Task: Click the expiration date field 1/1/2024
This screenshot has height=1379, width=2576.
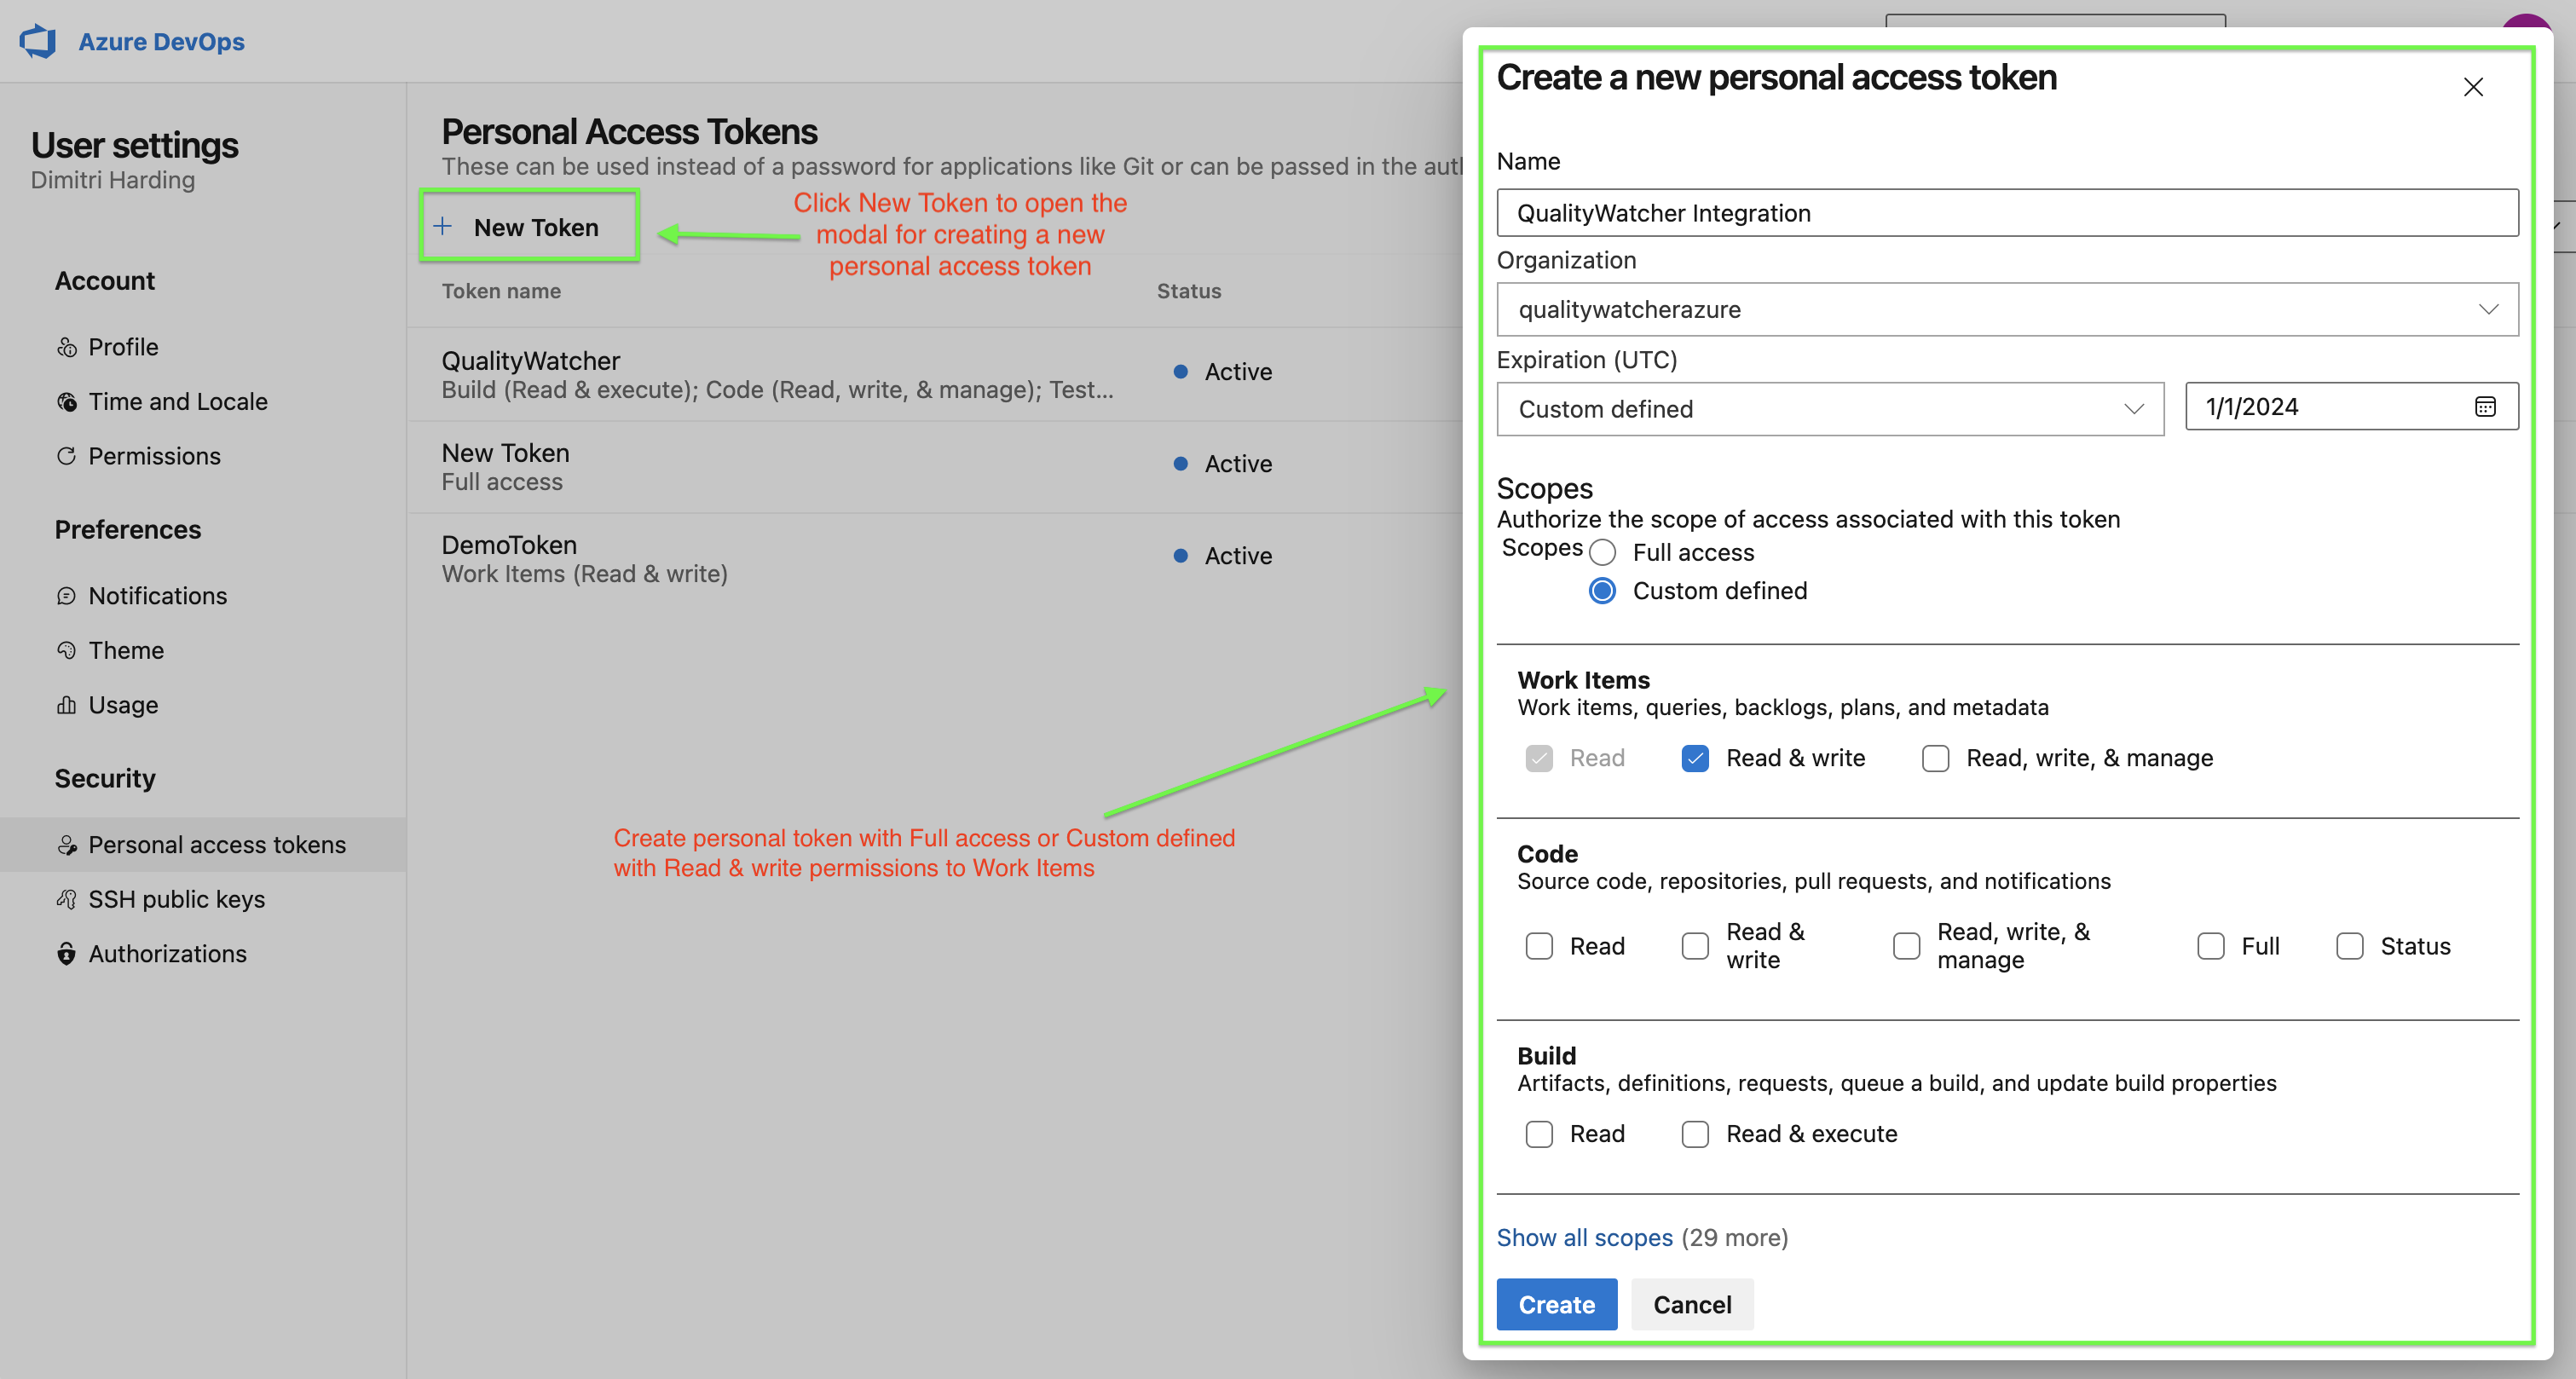Action: pos(2351,407)
